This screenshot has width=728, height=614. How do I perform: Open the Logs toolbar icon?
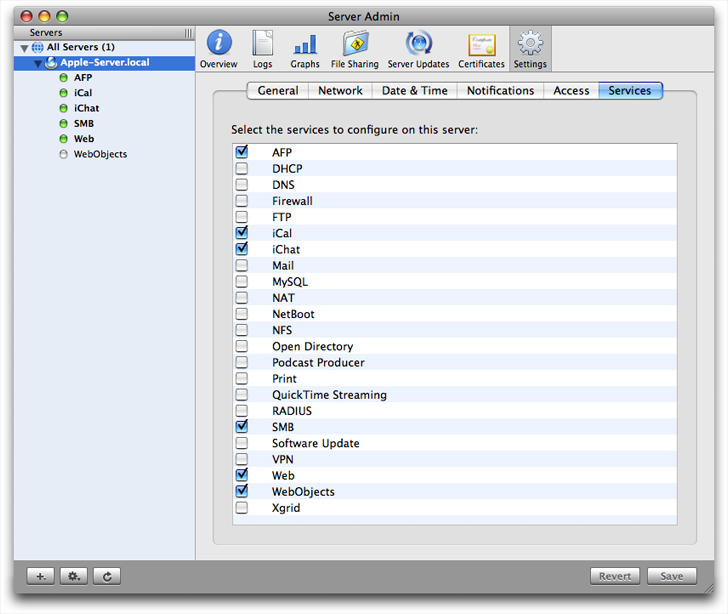(x=262, y=48)
